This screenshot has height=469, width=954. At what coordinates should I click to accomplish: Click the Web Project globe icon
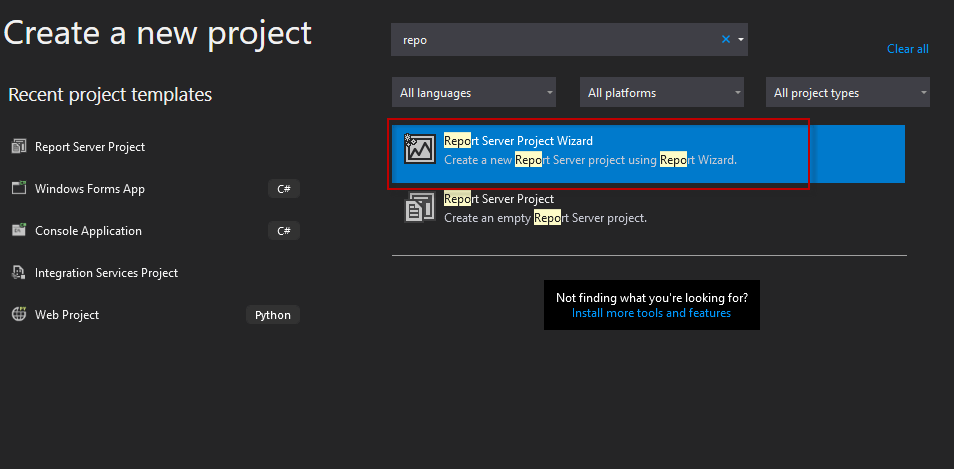[18, 314]
